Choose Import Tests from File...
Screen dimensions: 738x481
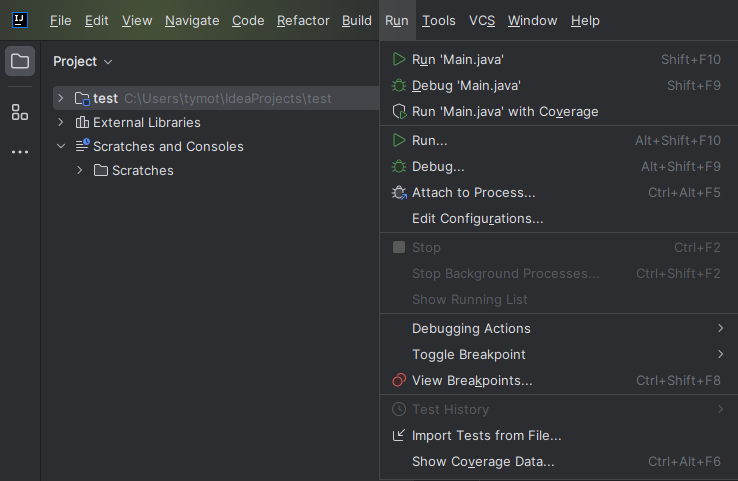click(559, 435)
